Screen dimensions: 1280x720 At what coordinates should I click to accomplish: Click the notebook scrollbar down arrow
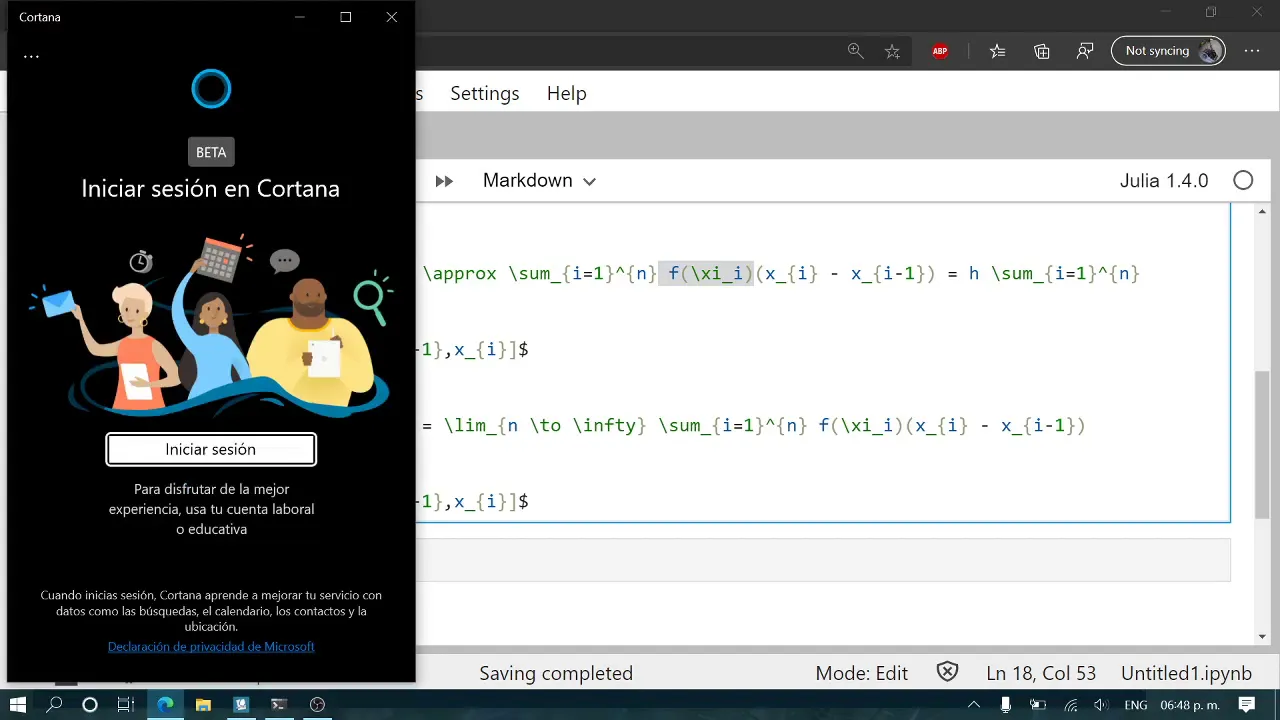click(1262, 637)
